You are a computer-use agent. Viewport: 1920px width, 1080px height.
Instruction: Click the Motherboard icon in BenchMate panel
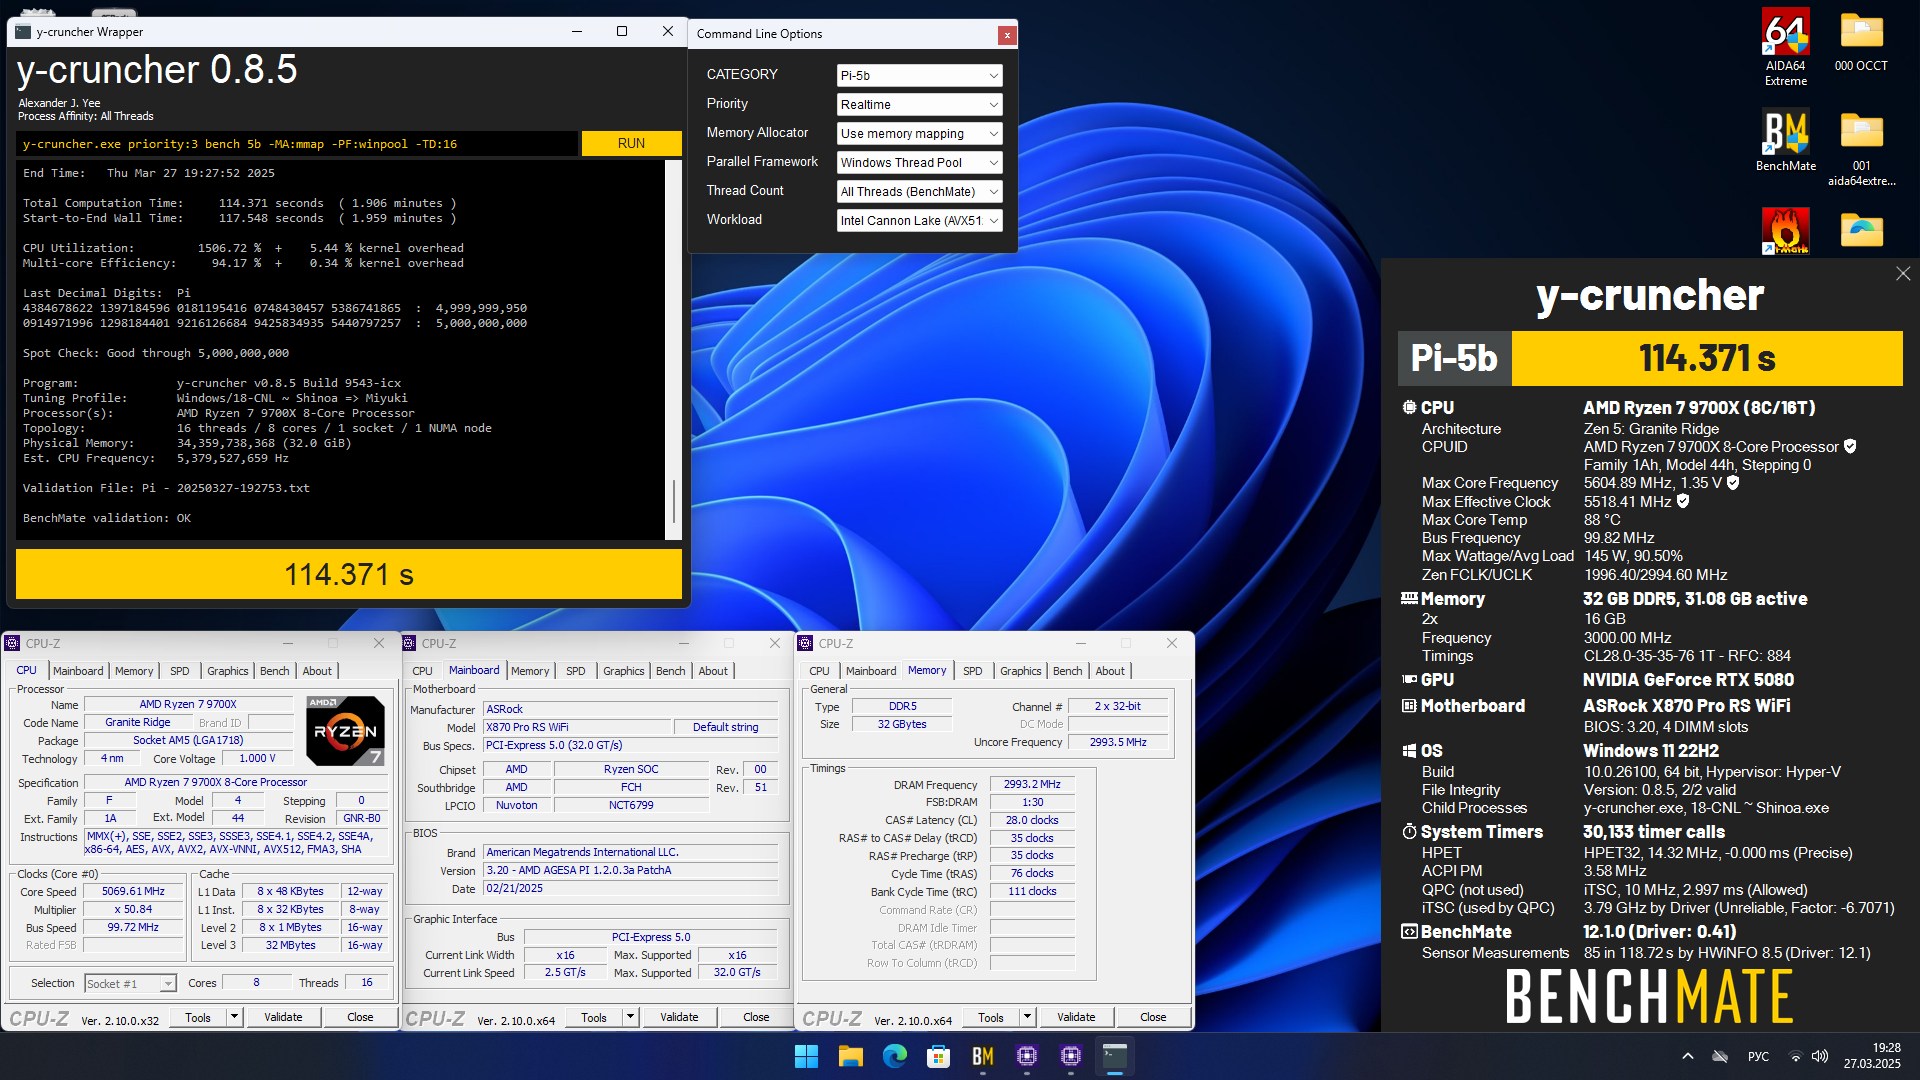1409,706
